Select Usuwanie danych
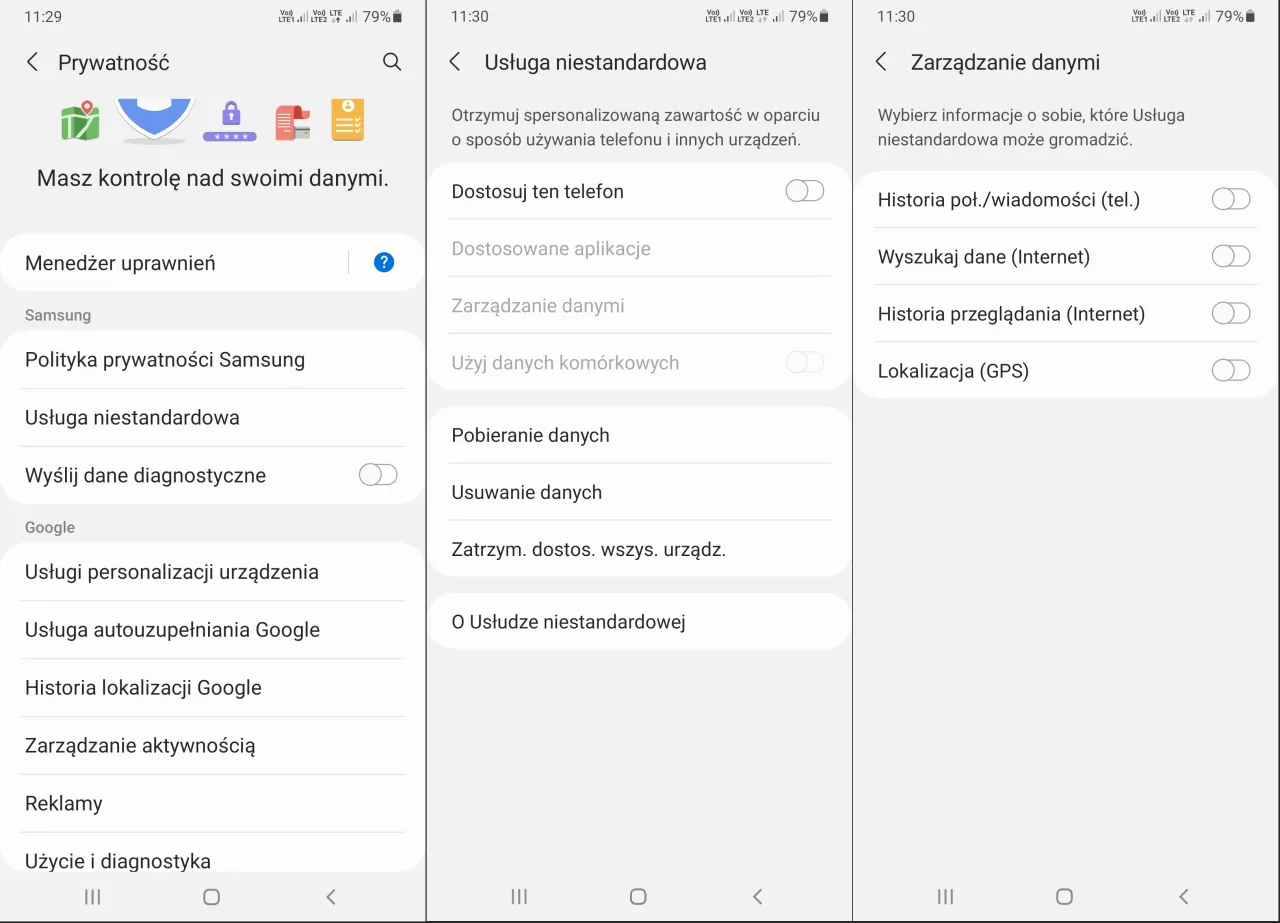This screenshot has width=1280, height=923. (527, 492)
